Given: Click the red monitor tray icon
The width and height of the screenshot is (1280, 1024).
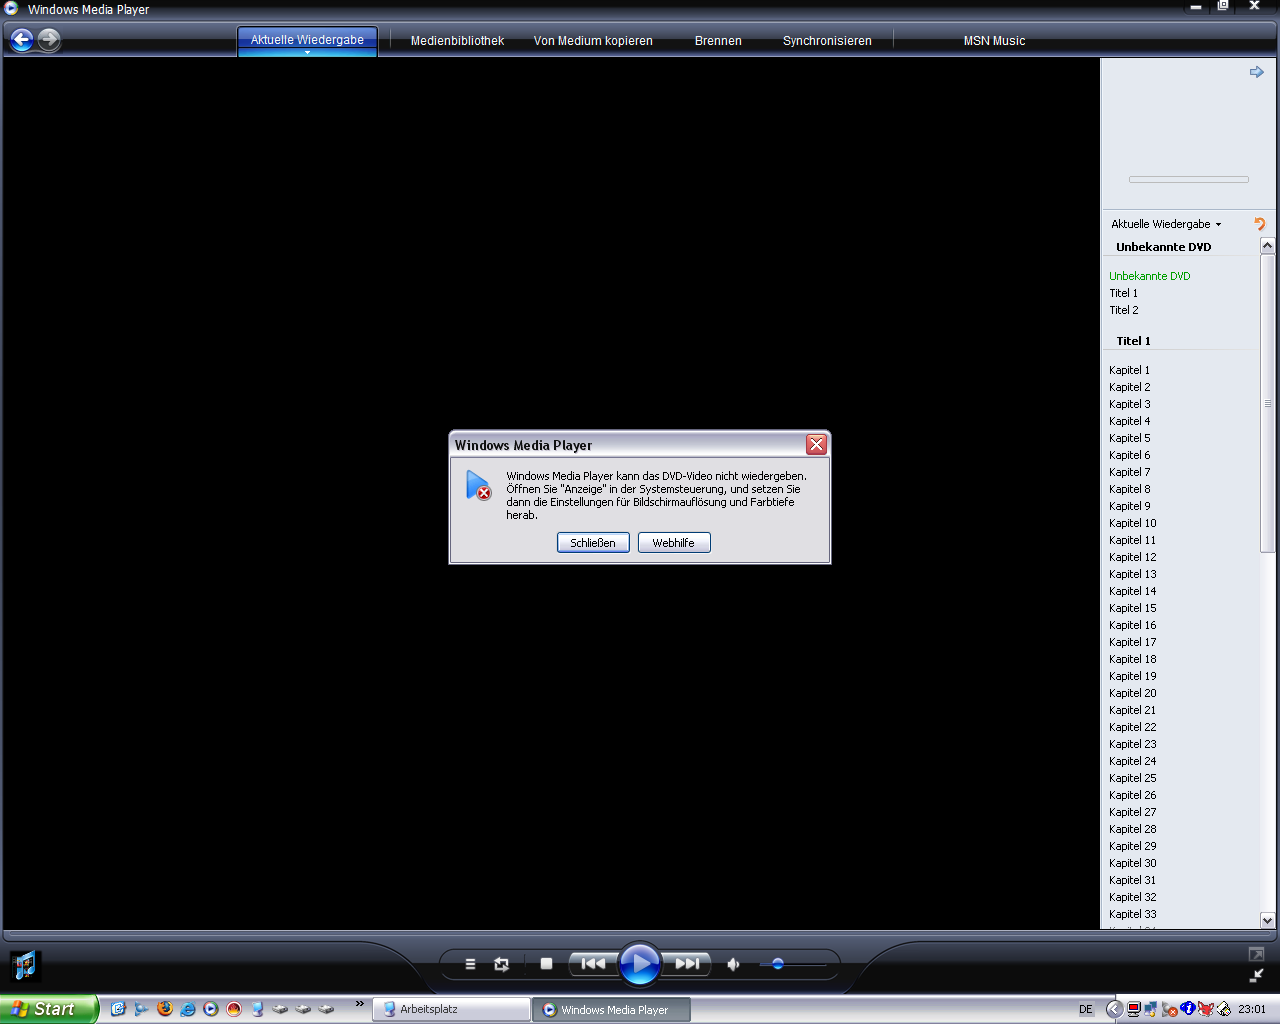Looking at the screenshot, I should (x=1134, y=1009).
